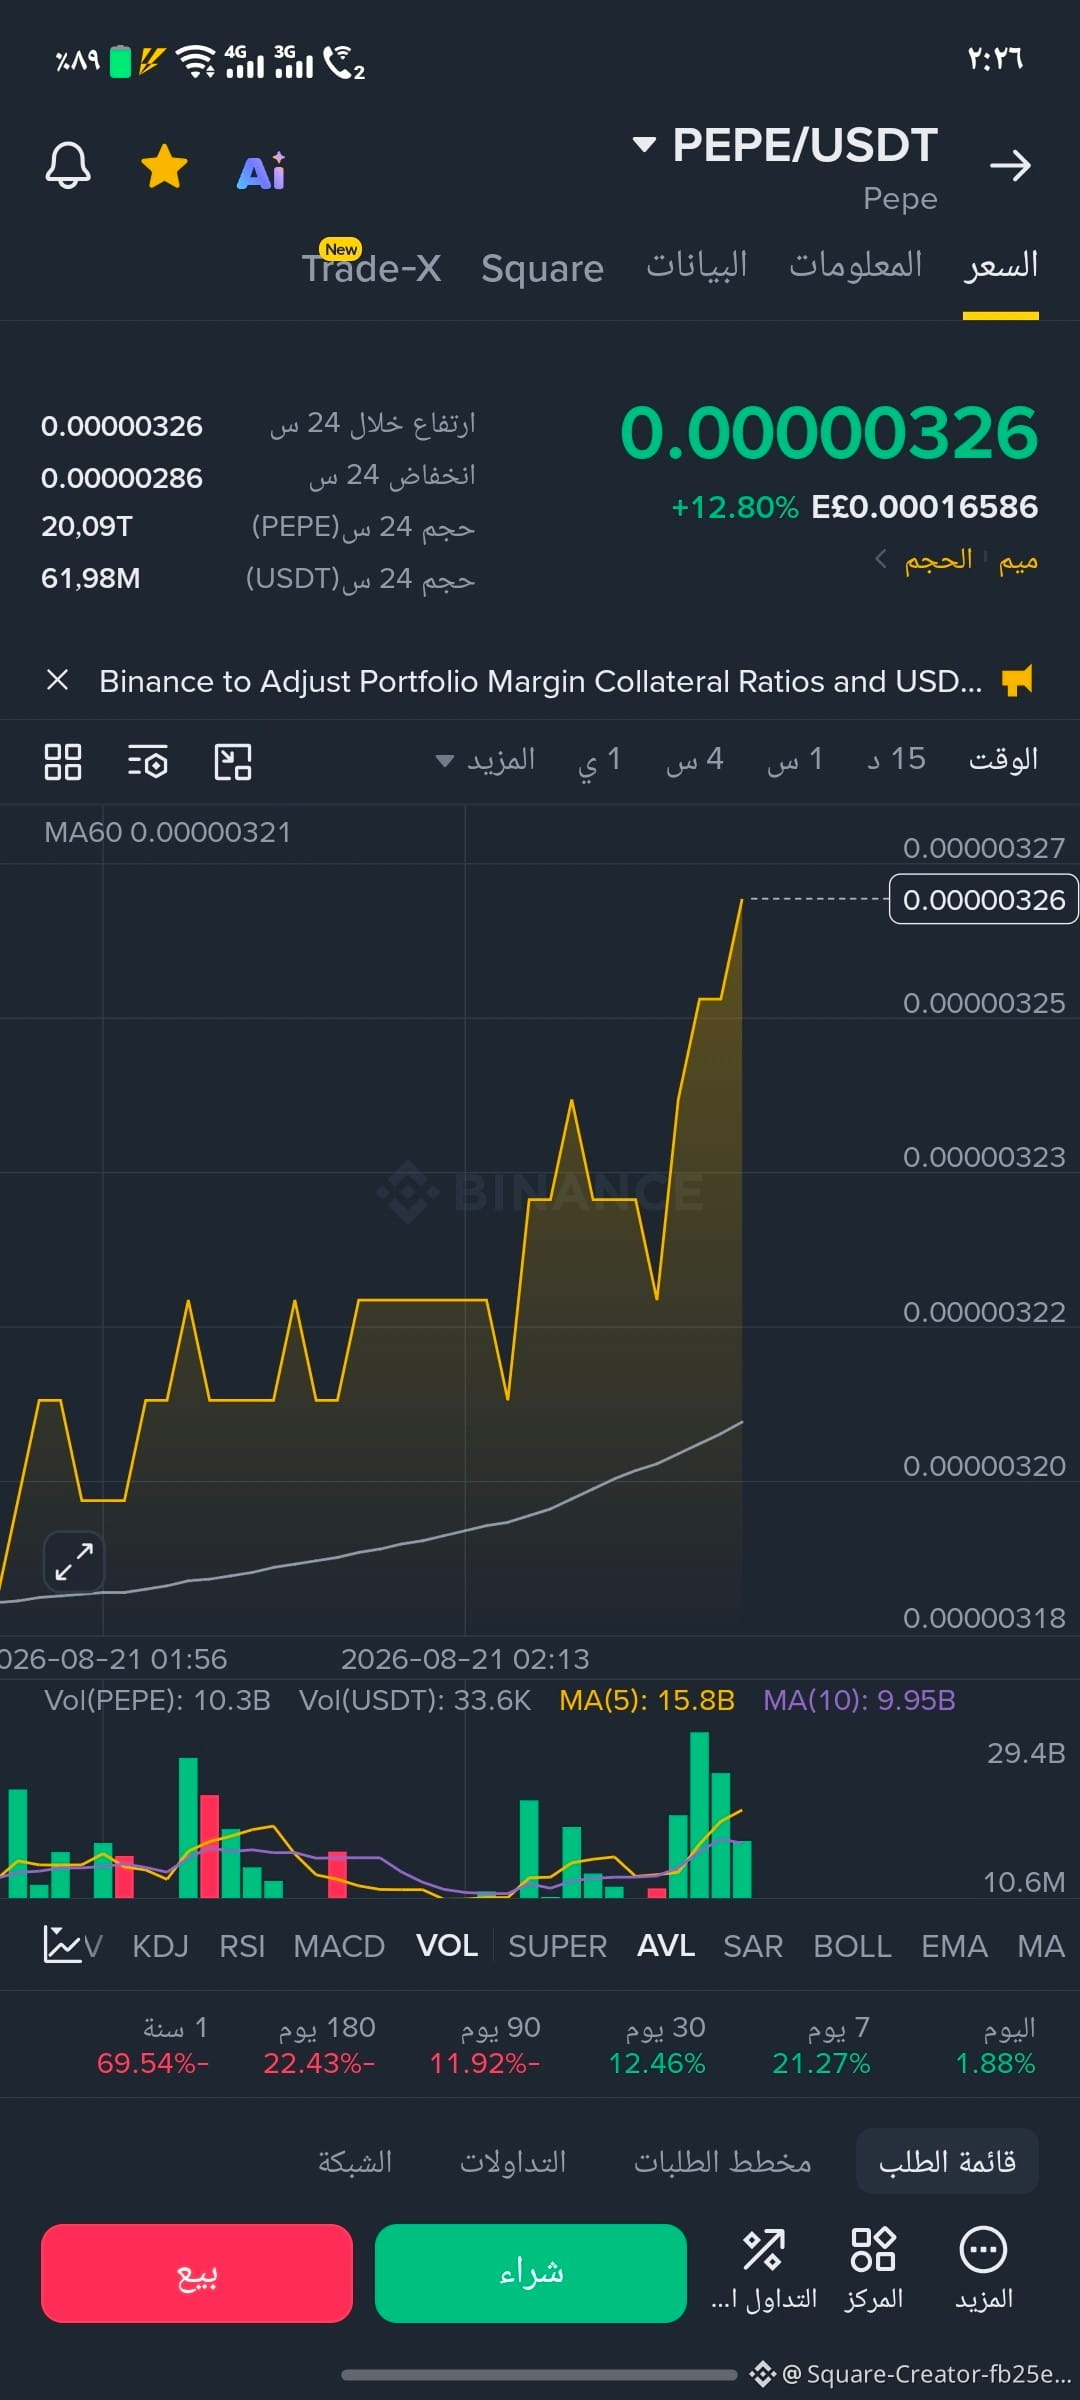Enable the RSI indicator

[x=242, y=1946]
